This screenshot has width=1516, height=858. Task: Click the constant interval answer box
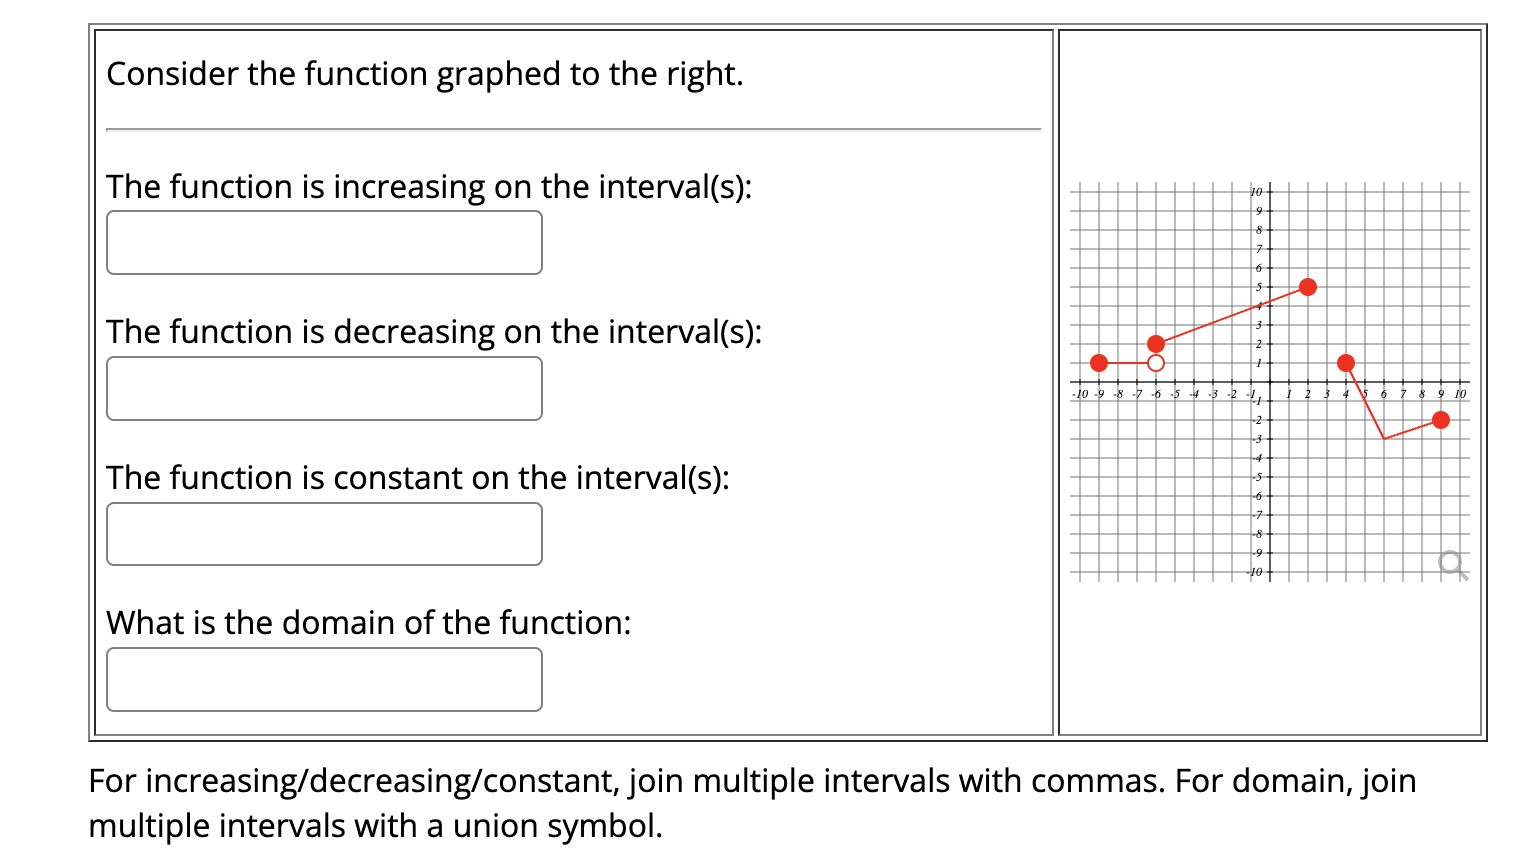tap(324, 533)
